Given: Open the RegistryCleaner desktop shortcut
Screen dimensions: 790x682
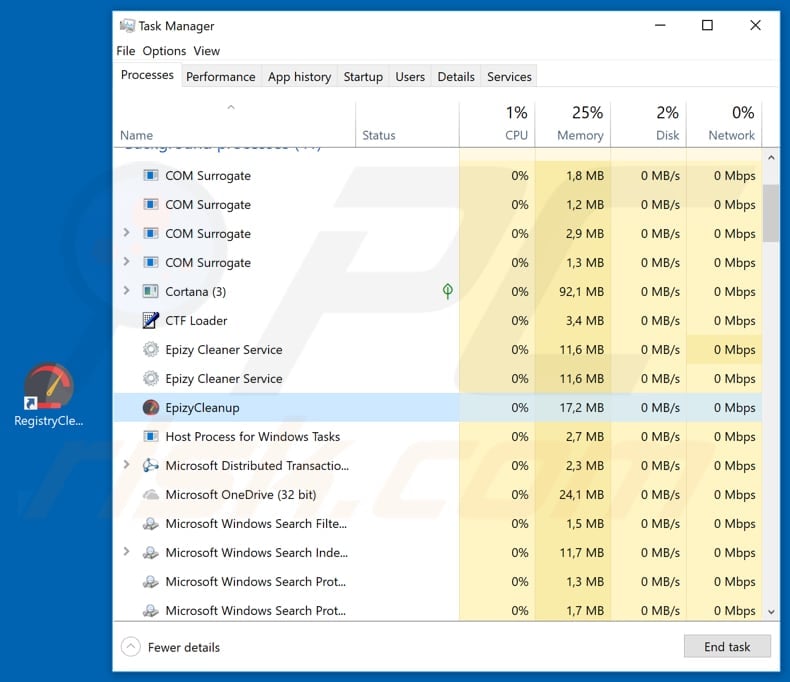Looking at the screenshot, I should [48, 395].
